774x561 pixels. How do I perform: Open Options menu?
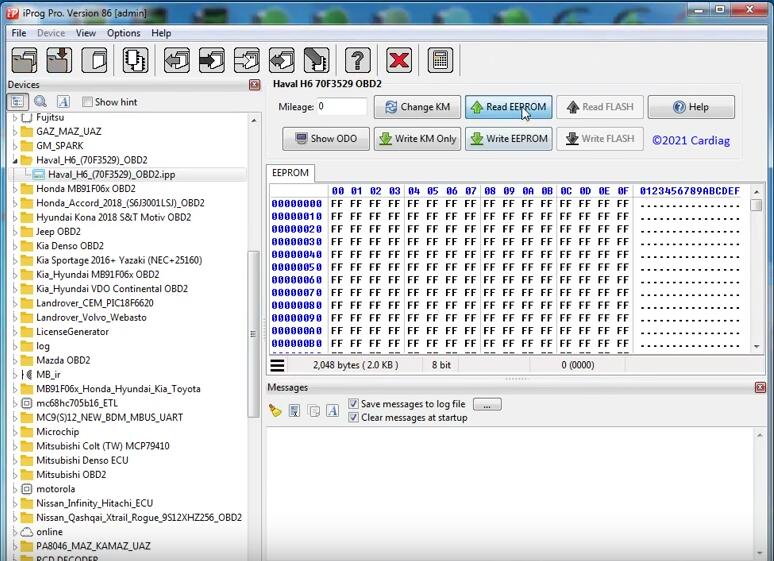[123, 33]
